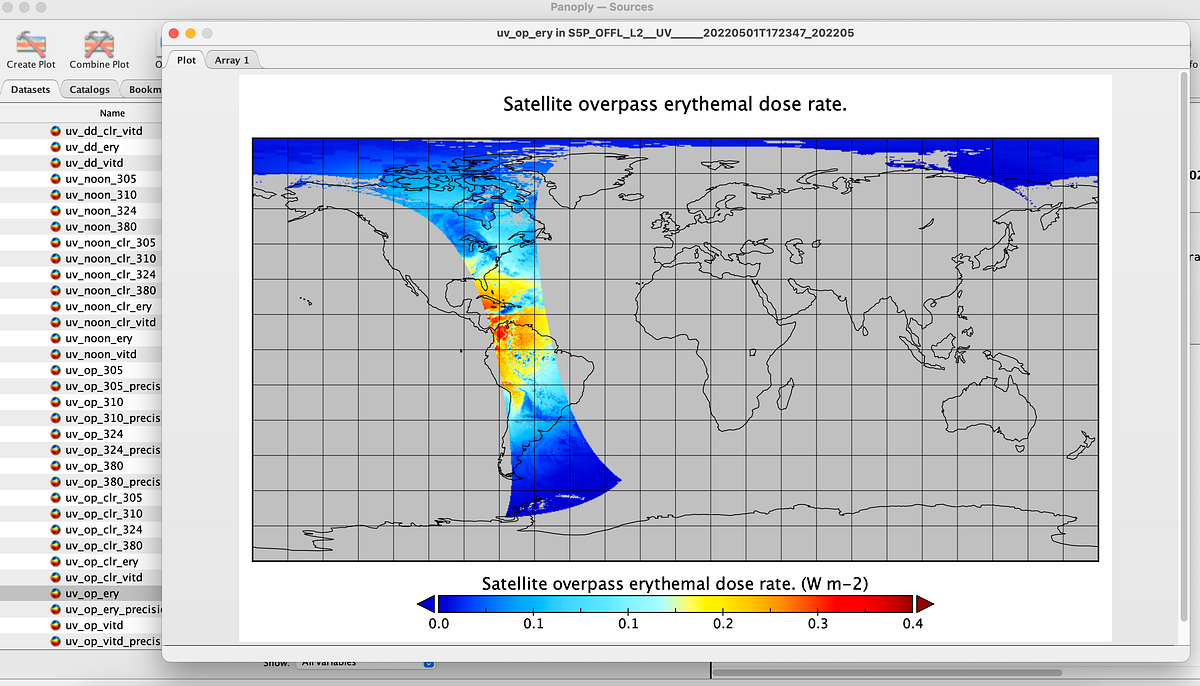Switch to the Array 1 tab
The width and height of the screenshot is (1200, 686).
click(231, 60)
